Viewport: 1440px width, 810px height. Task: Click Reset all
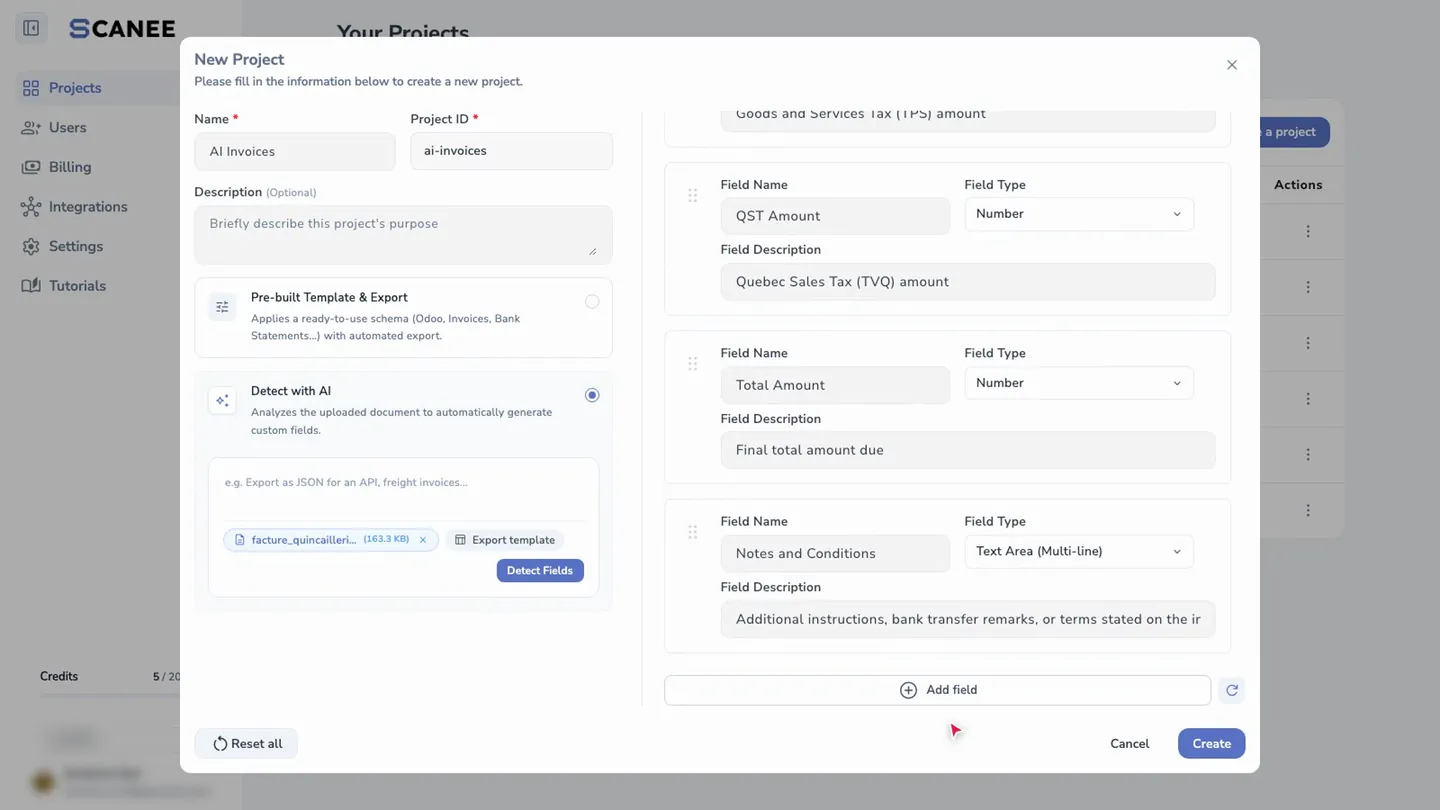246,744
